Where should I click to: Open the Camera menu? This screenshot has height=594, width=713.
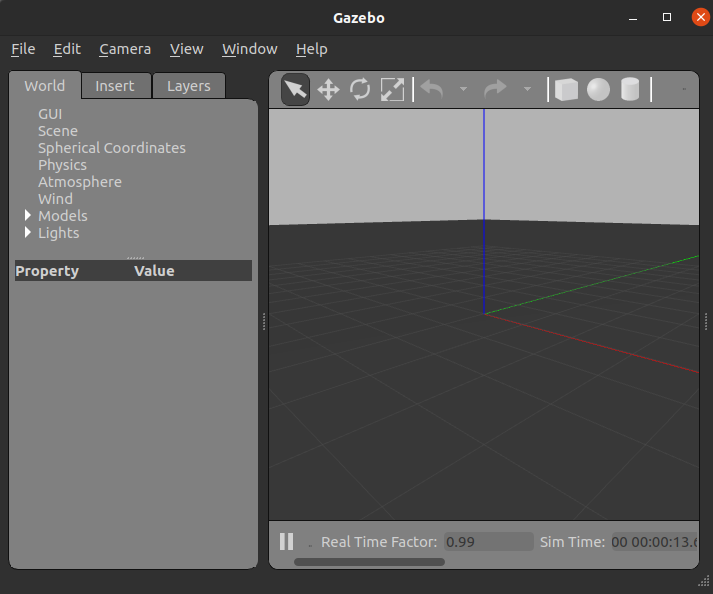(125, 49)
